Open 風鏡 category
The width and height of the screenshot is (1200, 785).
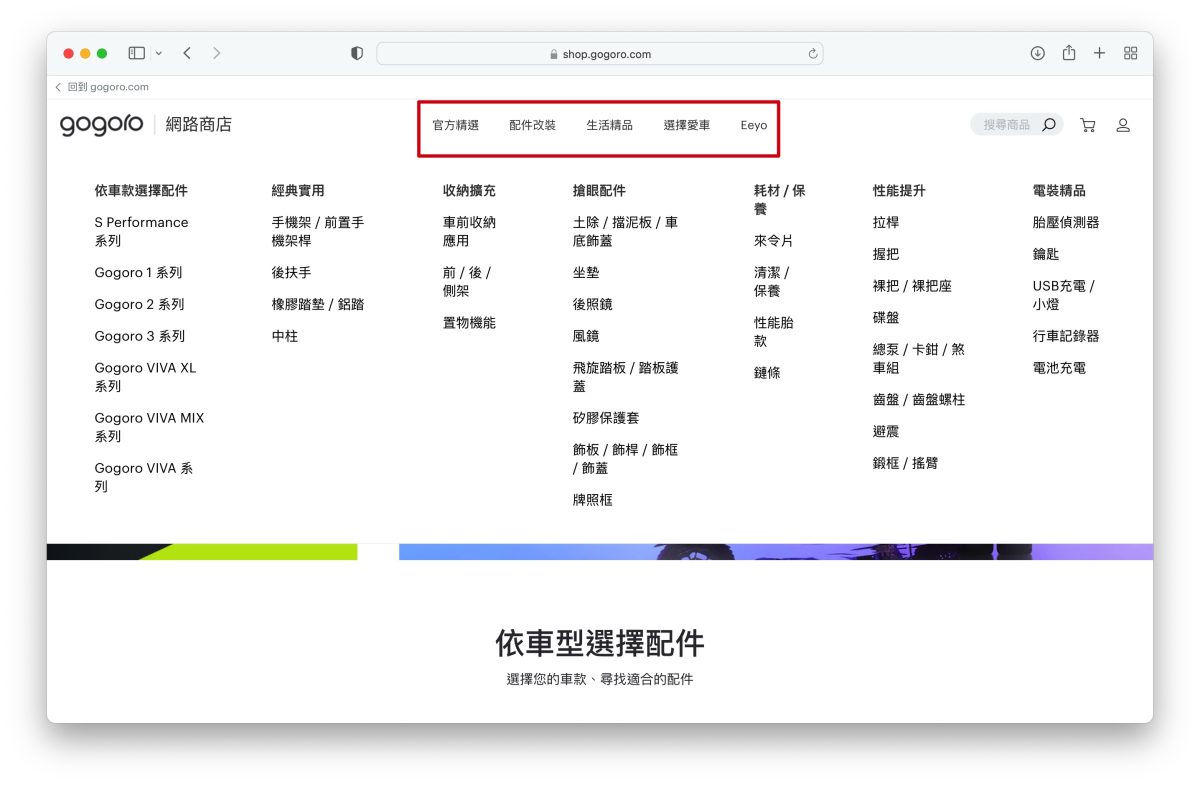click(586, 336)
